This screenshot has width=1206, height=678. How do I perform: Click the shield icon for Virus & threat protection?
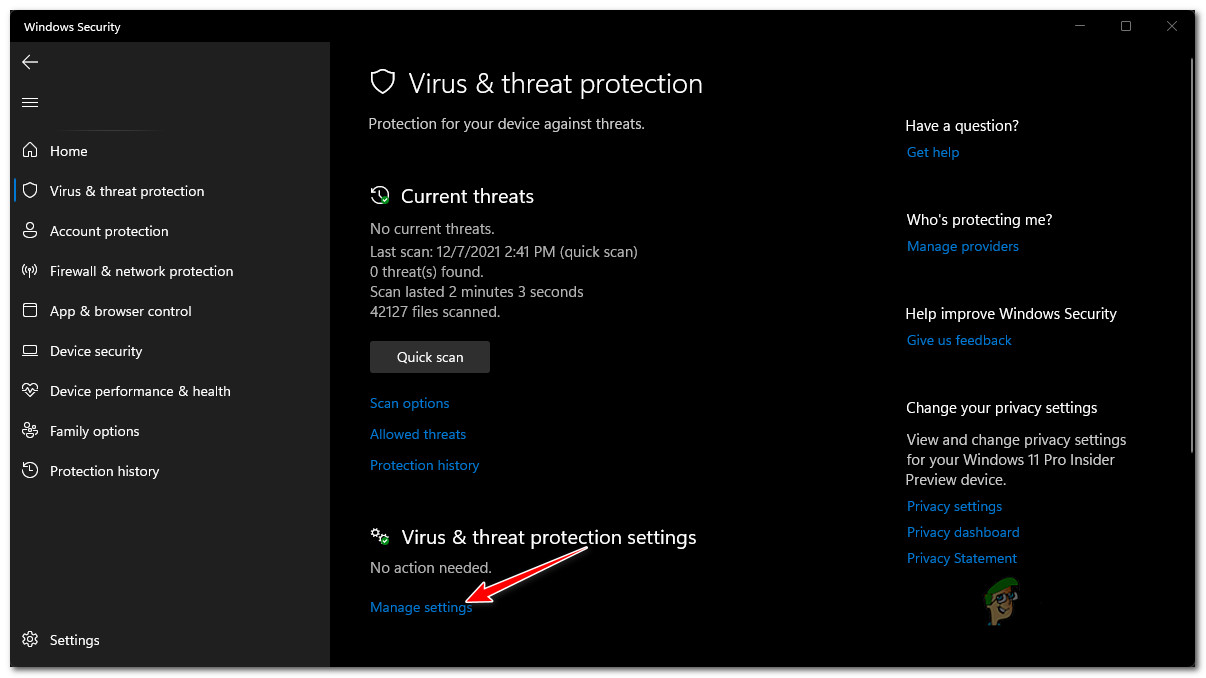click(30, 191)
